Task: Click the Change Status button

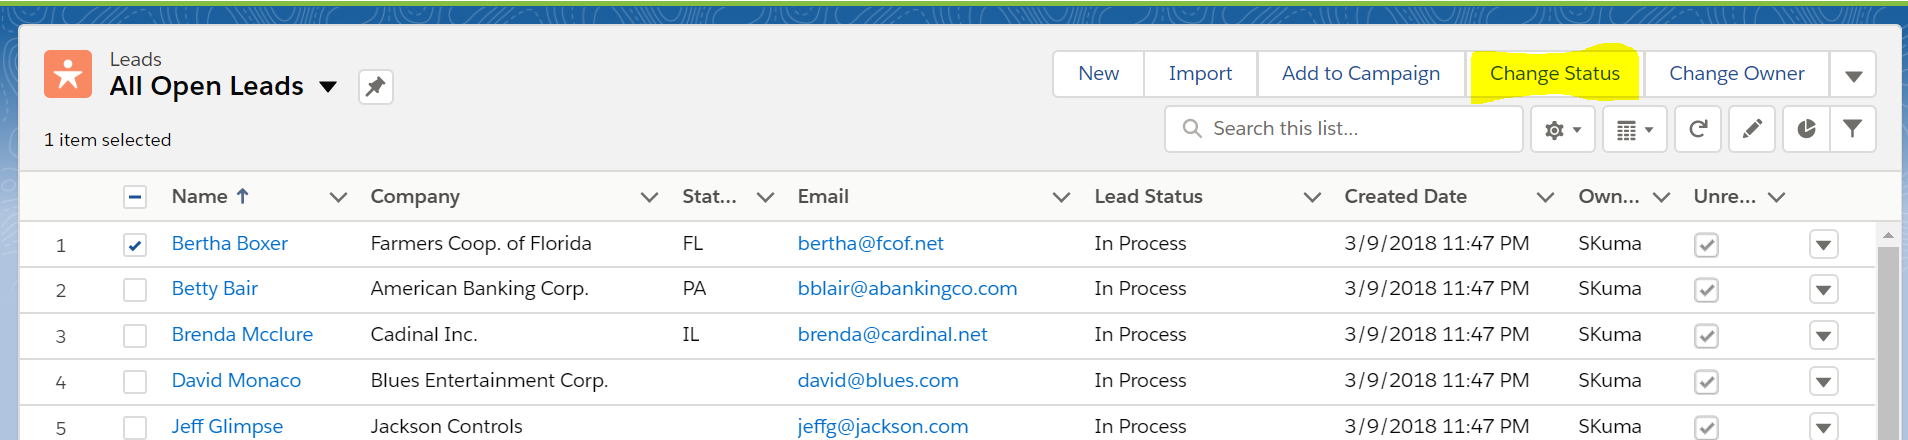Action: 1554,74
